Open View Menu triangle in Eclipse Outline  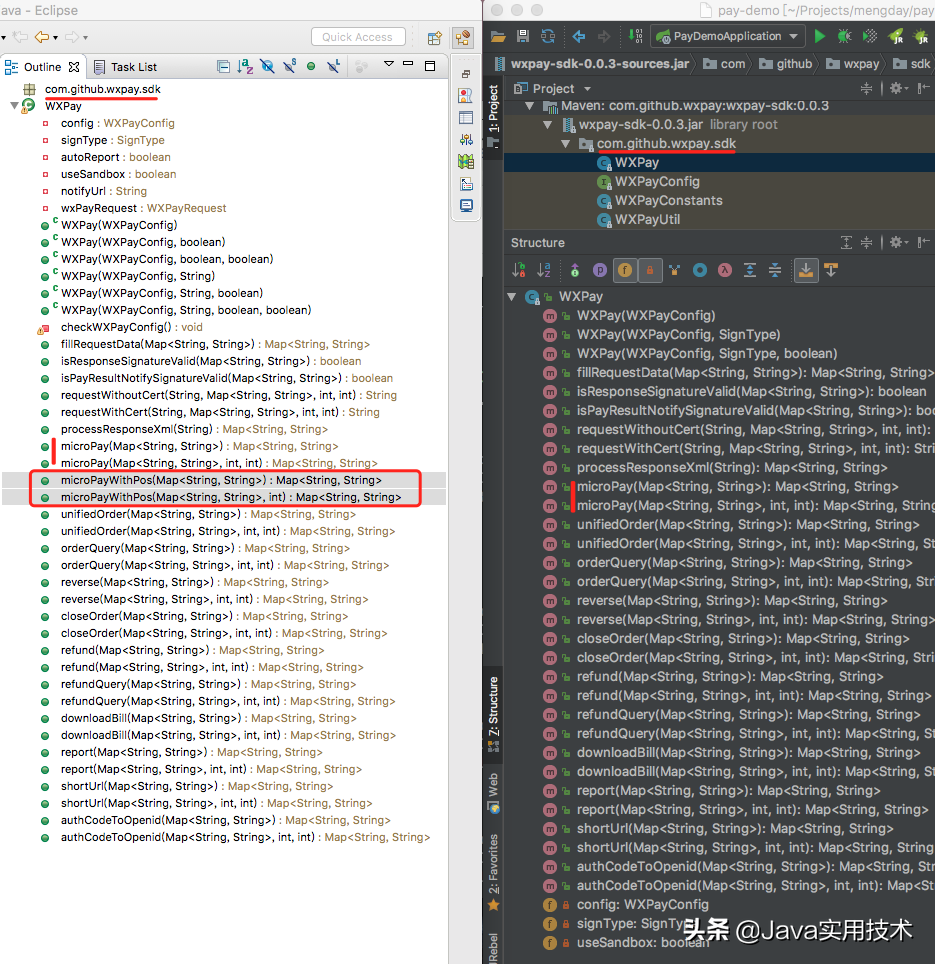[389, 63]
